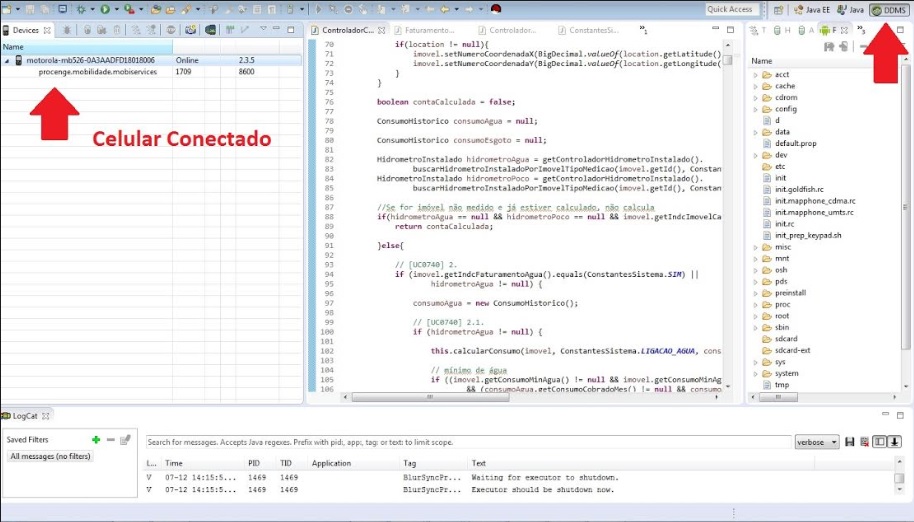The image size is (914, 522).
Task: Toggle display of saved filters view in LogCat
Action: pyautogui.click(x=879, y=442)
